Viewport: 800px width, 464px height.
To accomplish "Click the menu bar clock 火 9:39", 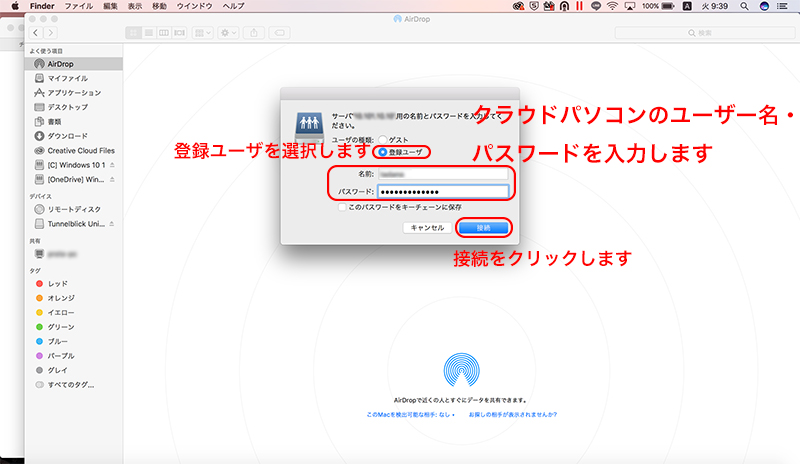I will [x=714, y=6].
